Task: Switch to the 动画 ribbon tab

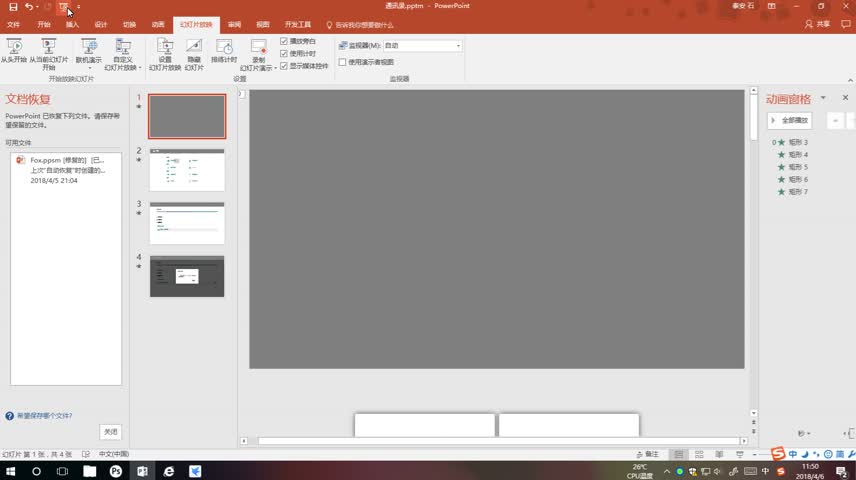Action: tap(158, 24)
